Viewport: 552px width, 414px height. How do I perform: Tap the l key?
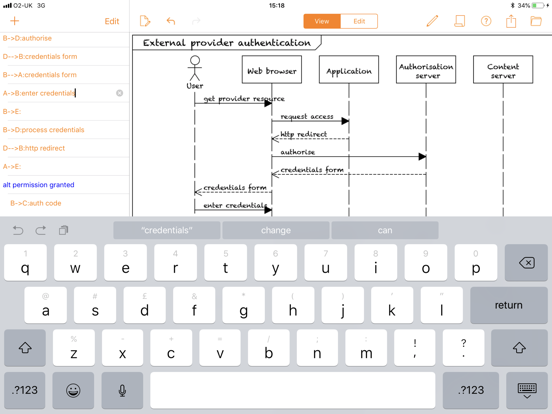point(441,305)
